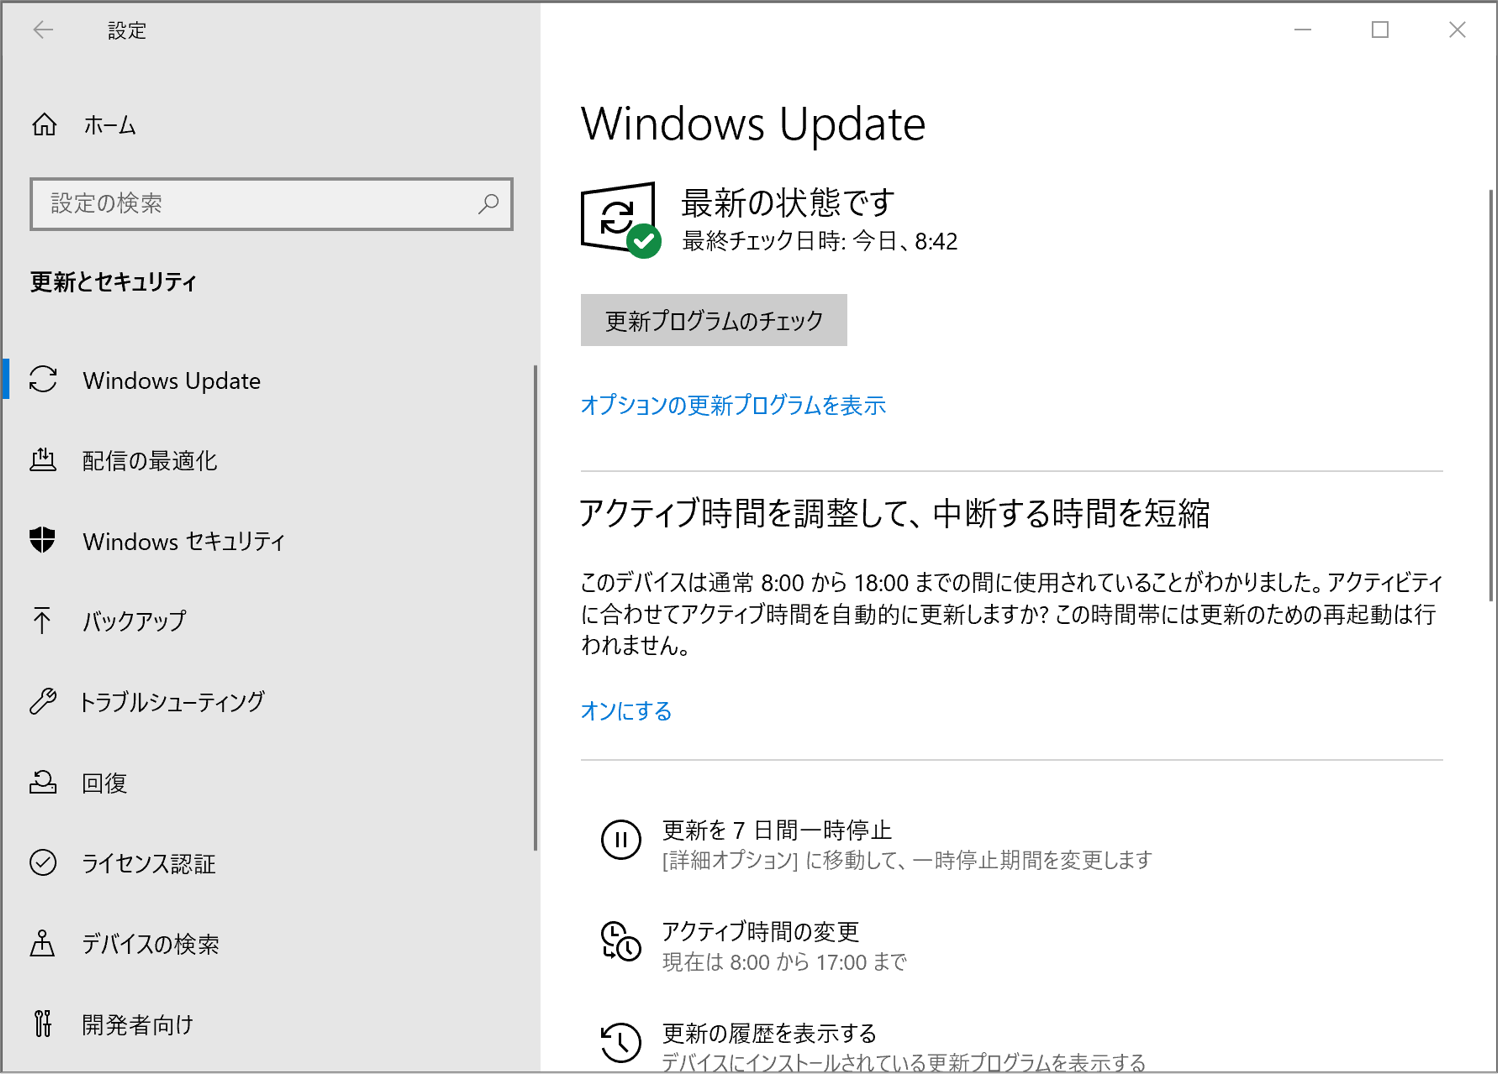Maximize the 設定 window
This screenshot has width=1498, height=1074.
point(1380,30)
